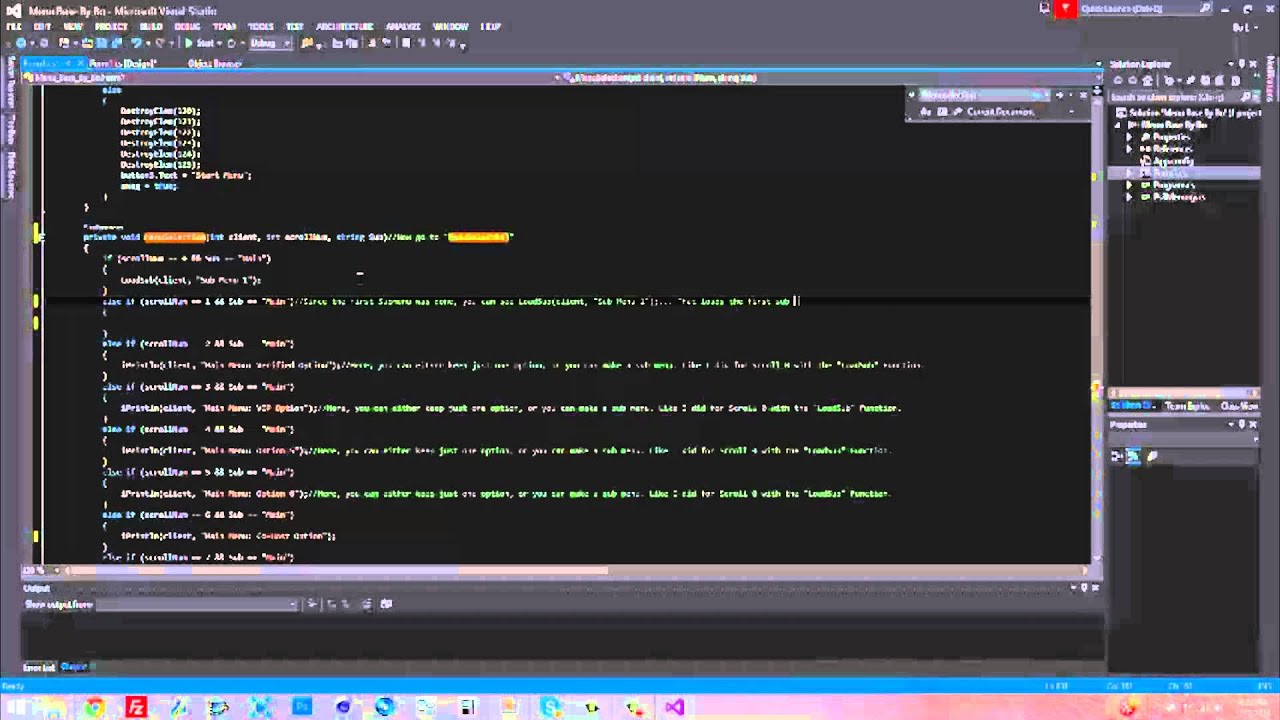Toggle Use regular expressions in Find box
This screenshot has height=720, width=1280.
[x=956, y=112]
